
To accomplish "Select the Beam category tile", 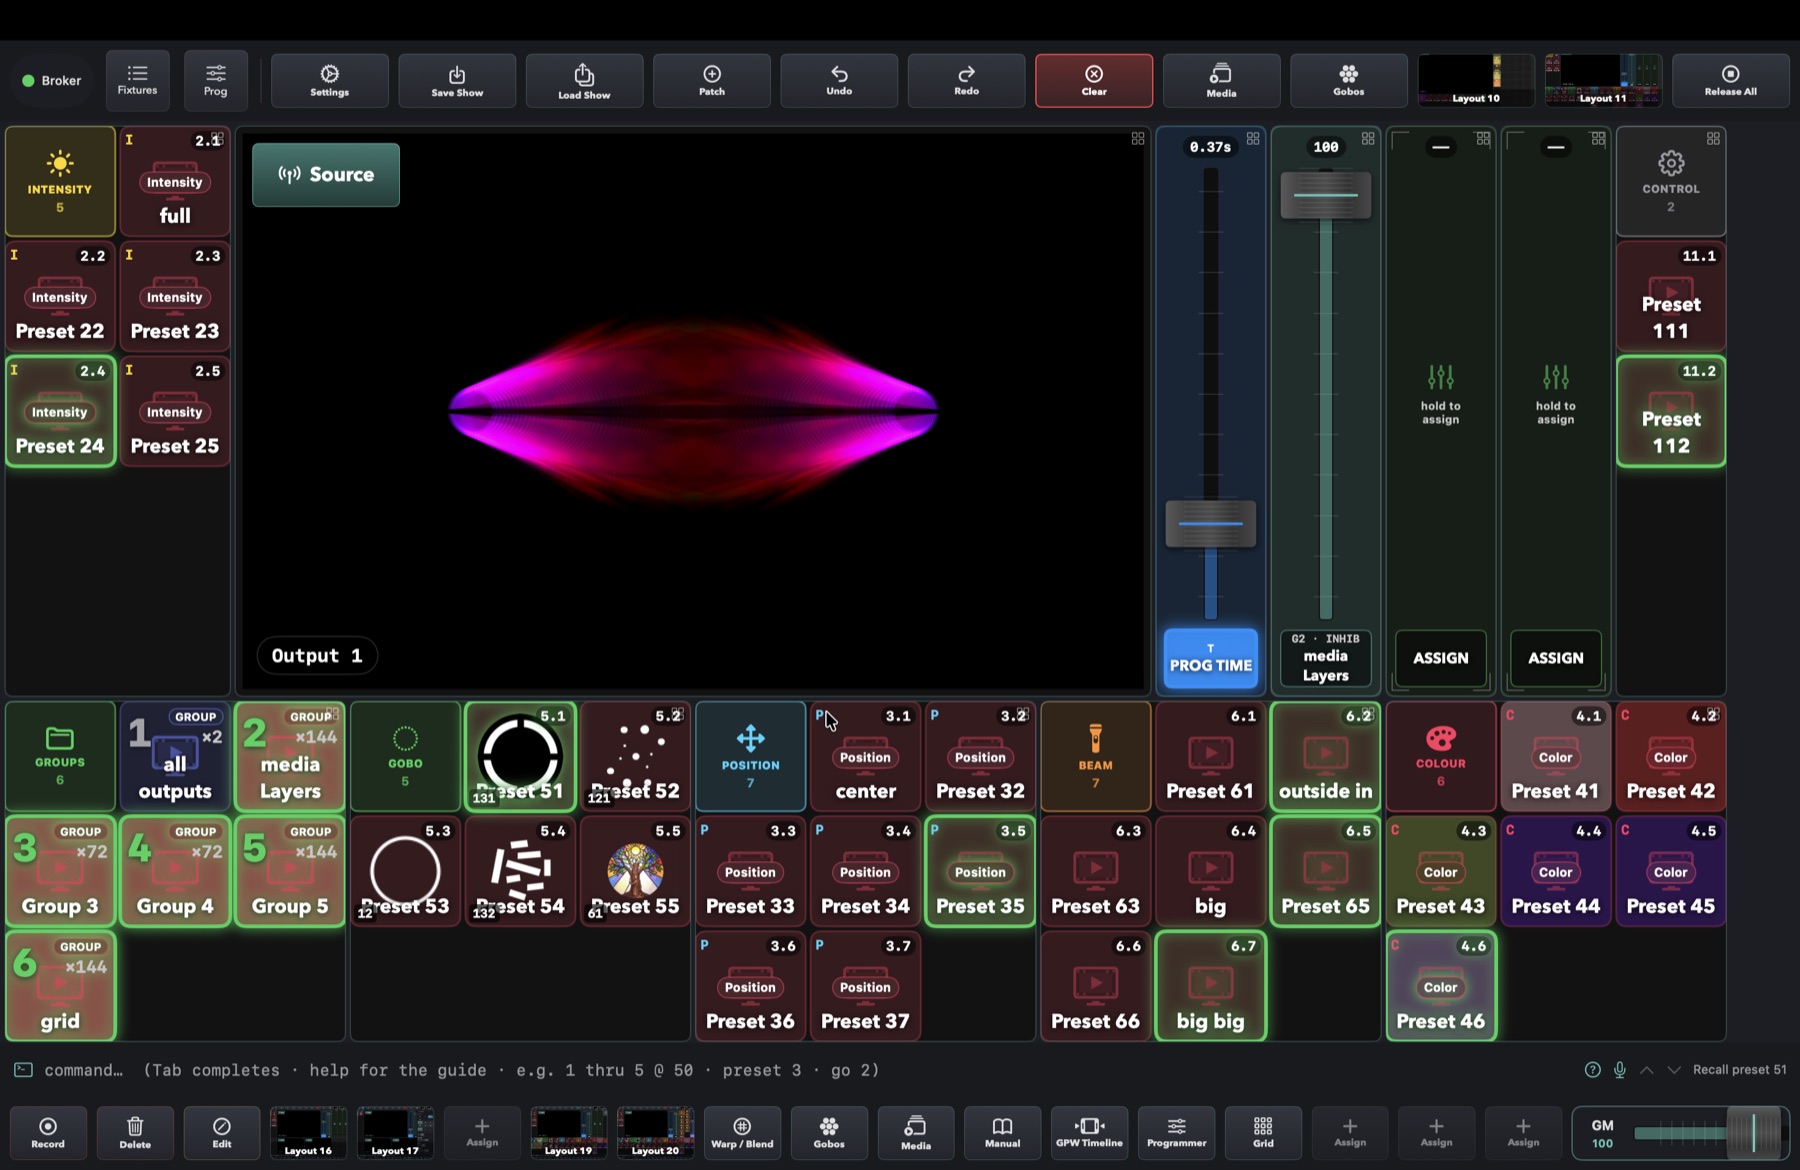I will 1095,756.
